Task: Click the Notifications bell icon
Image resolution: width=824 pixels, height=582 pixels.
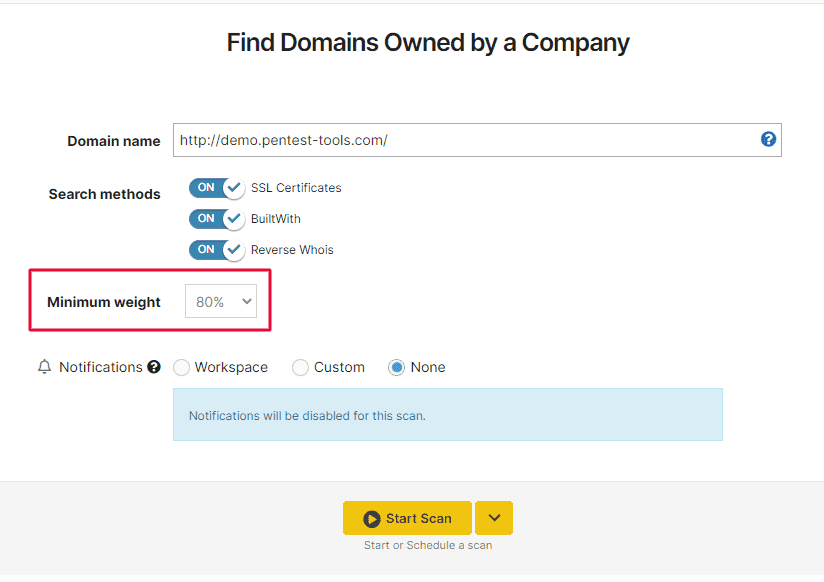Action: (44, 367)
